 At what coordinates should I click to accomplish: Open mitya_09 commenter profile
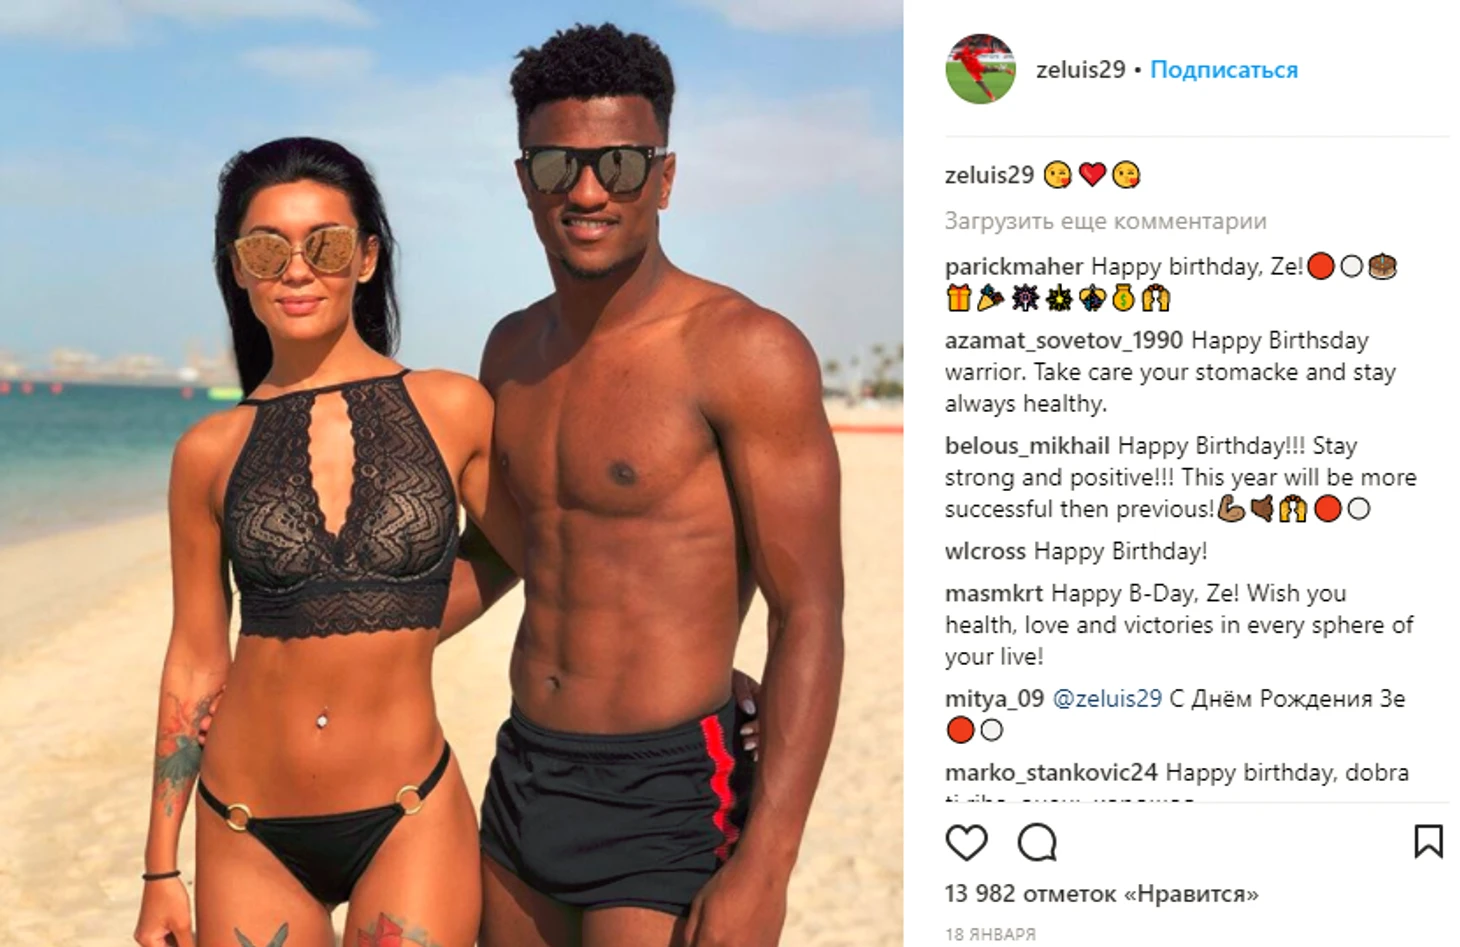[x=994, y=699]
